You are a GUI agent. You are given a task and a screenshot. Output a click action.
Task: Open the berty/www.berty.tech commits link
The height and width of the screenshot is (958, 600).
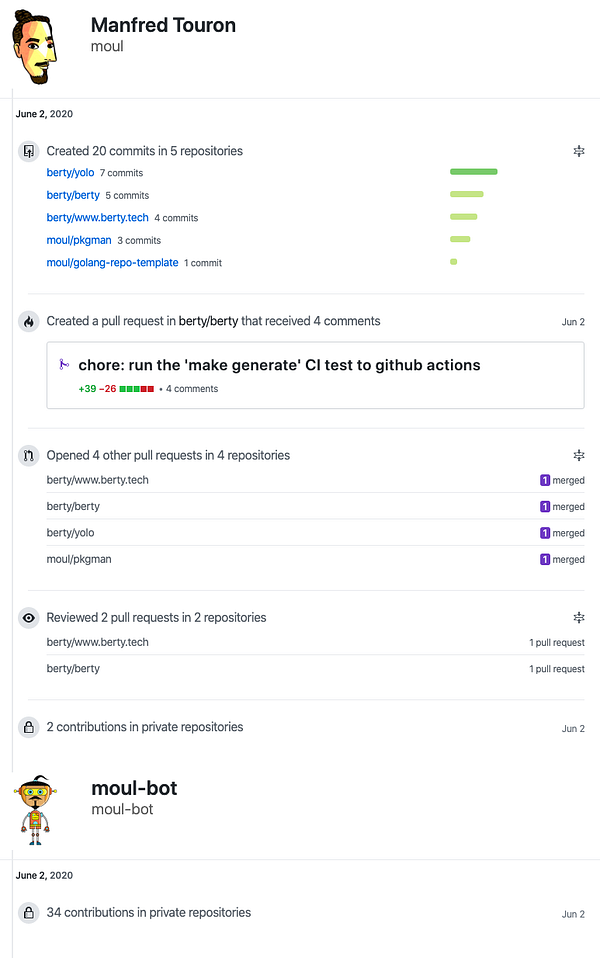pyautogui.click(x=97, y=218)
